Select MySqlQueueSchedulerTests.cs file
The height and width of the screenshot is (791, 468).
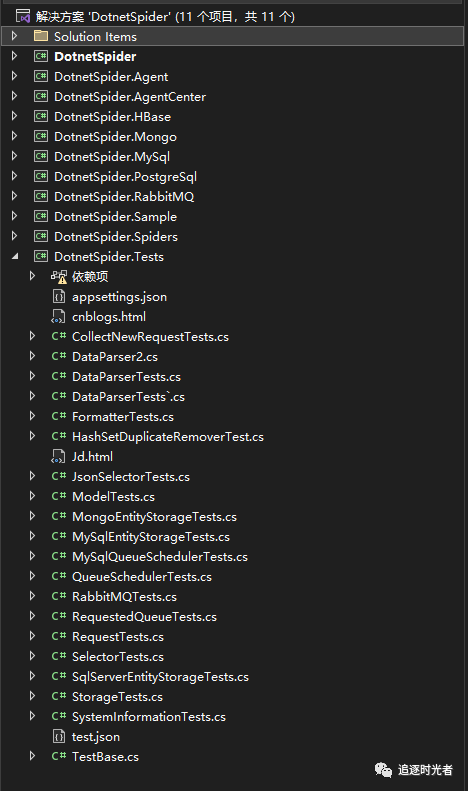point(160,557)
